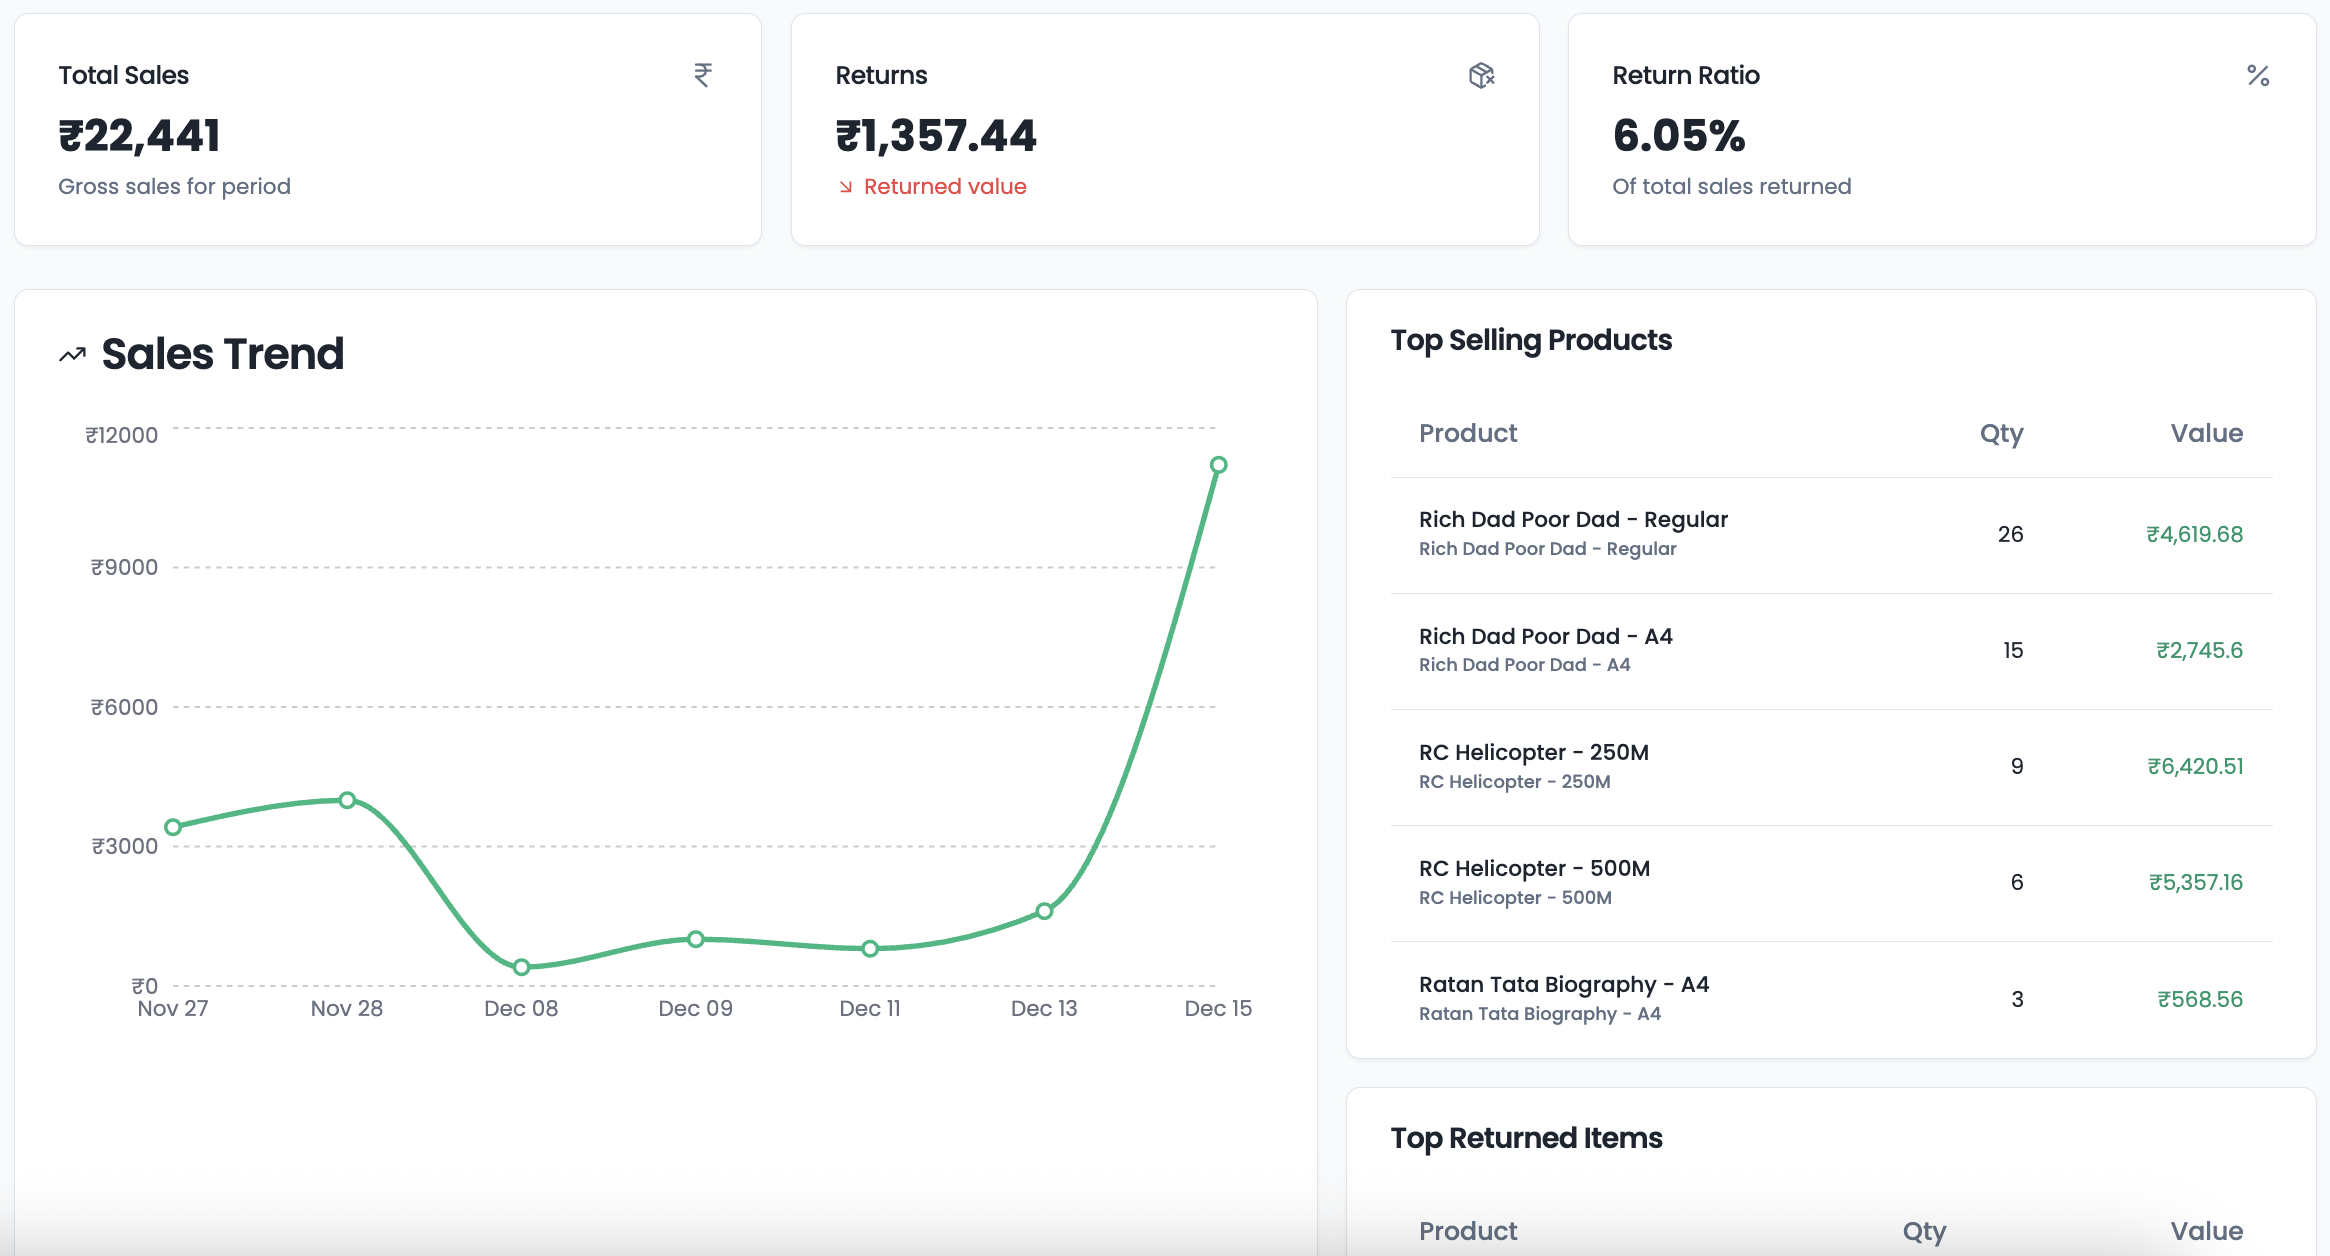Click the ₹6,420.51 value for RC Helicopter
The height and width of the screenshot is (1256, 2330).
2195,765
